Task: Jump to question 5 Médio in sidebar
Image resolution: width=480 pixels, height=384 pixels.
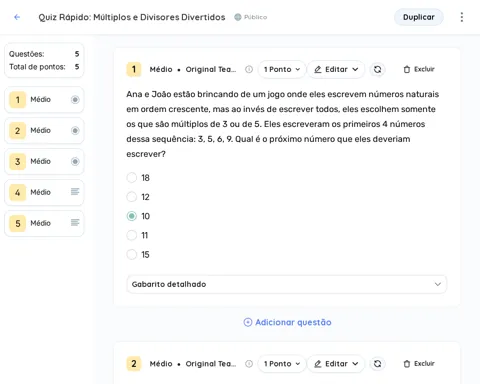Action: pyautogui.click(x=44, y=223)
